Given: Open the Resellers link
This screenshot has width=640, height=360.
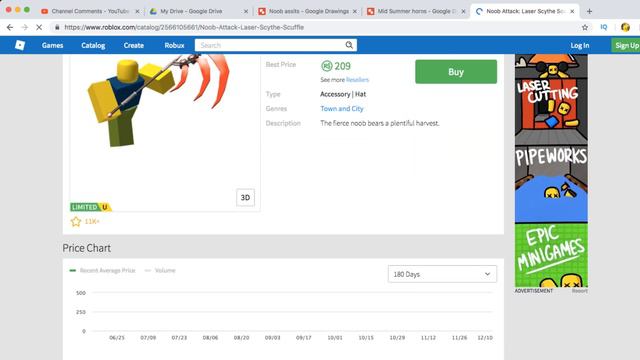Looking at the screenshot, I should coord(358,80).
